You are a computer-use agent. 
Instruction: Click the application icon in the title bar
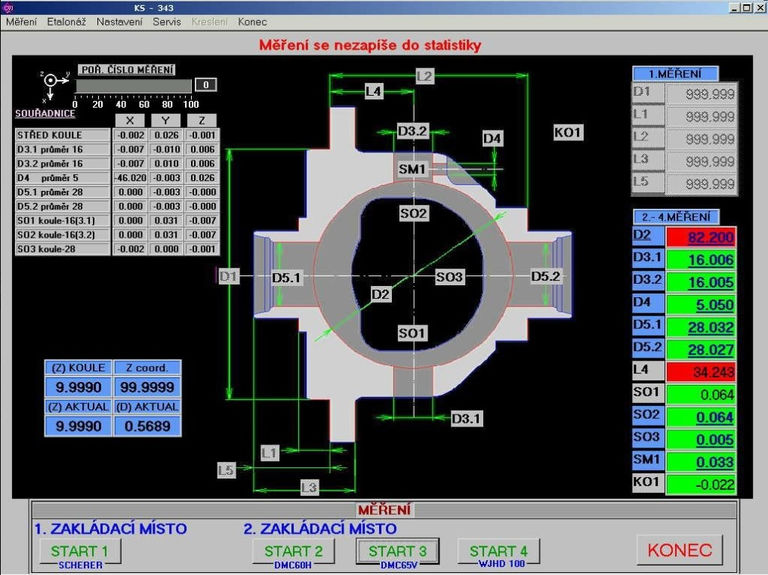click(x=7, y=7)
